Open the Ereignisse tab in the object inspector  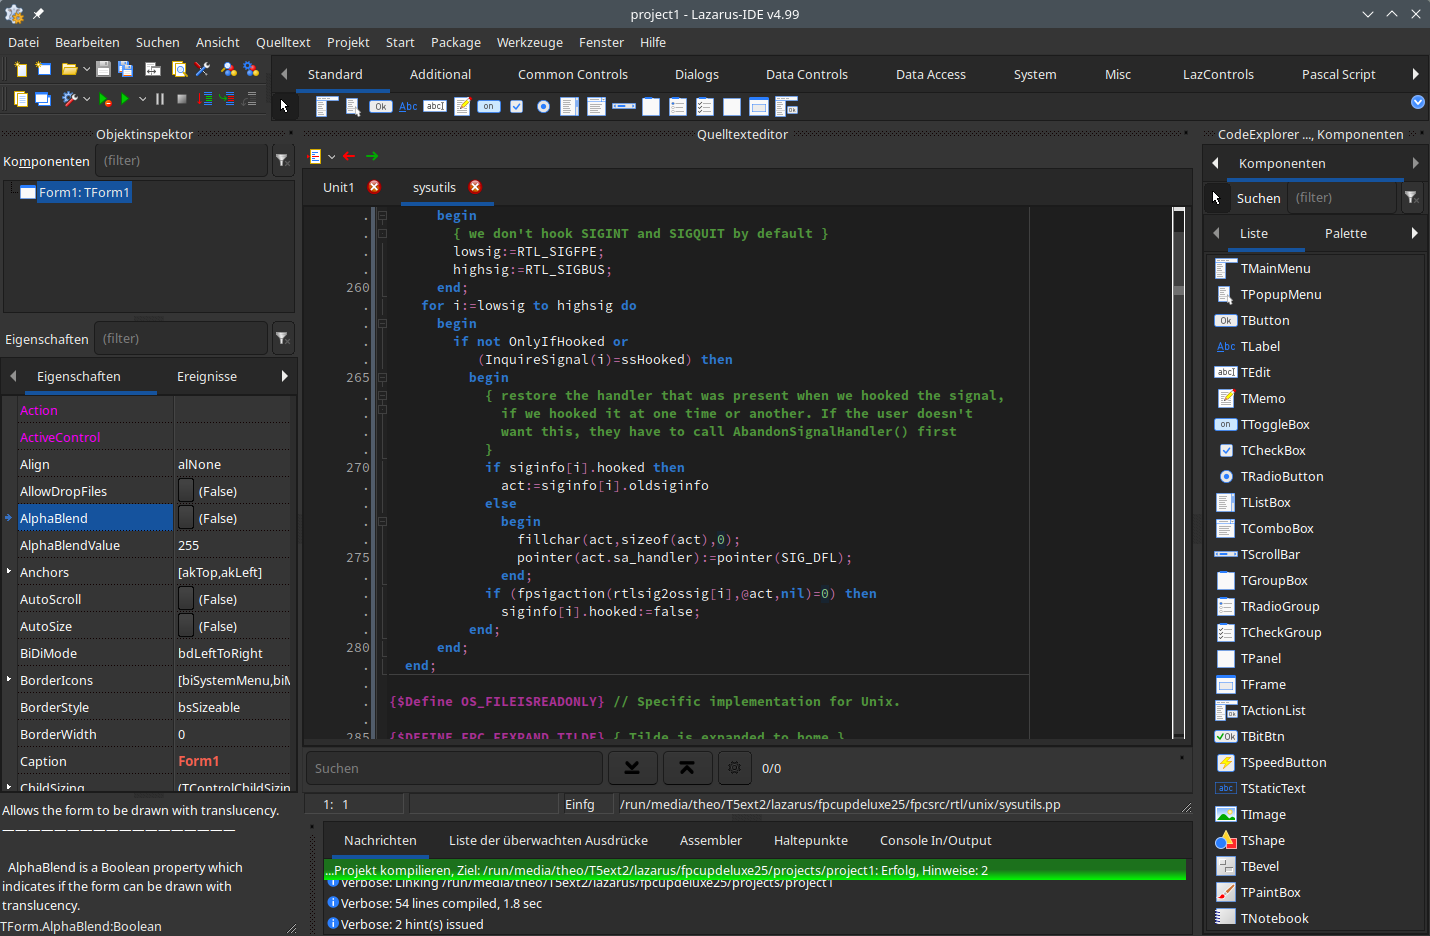pyautogui.click(x=207, y=376)
